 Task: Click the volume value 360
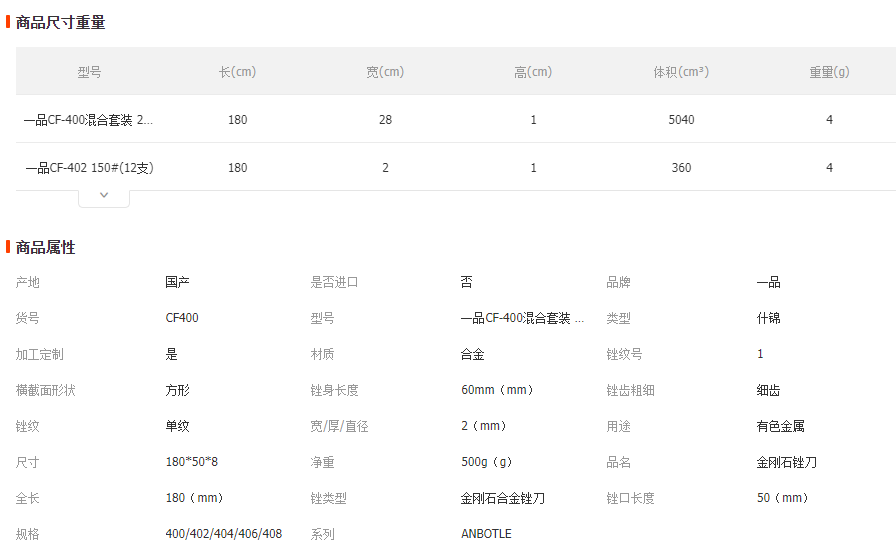[x=681, y=168]
